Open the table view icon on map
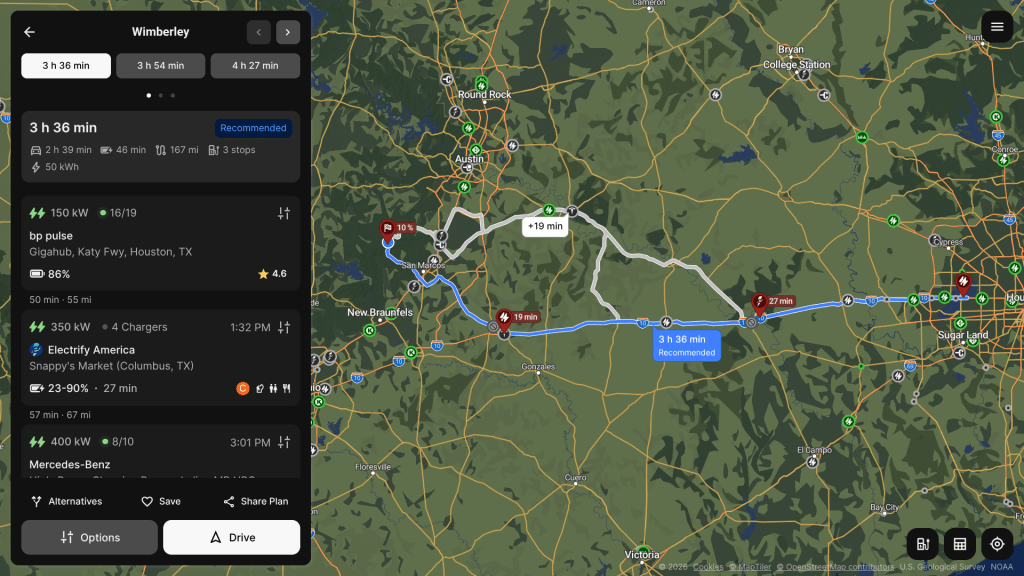 959,544
